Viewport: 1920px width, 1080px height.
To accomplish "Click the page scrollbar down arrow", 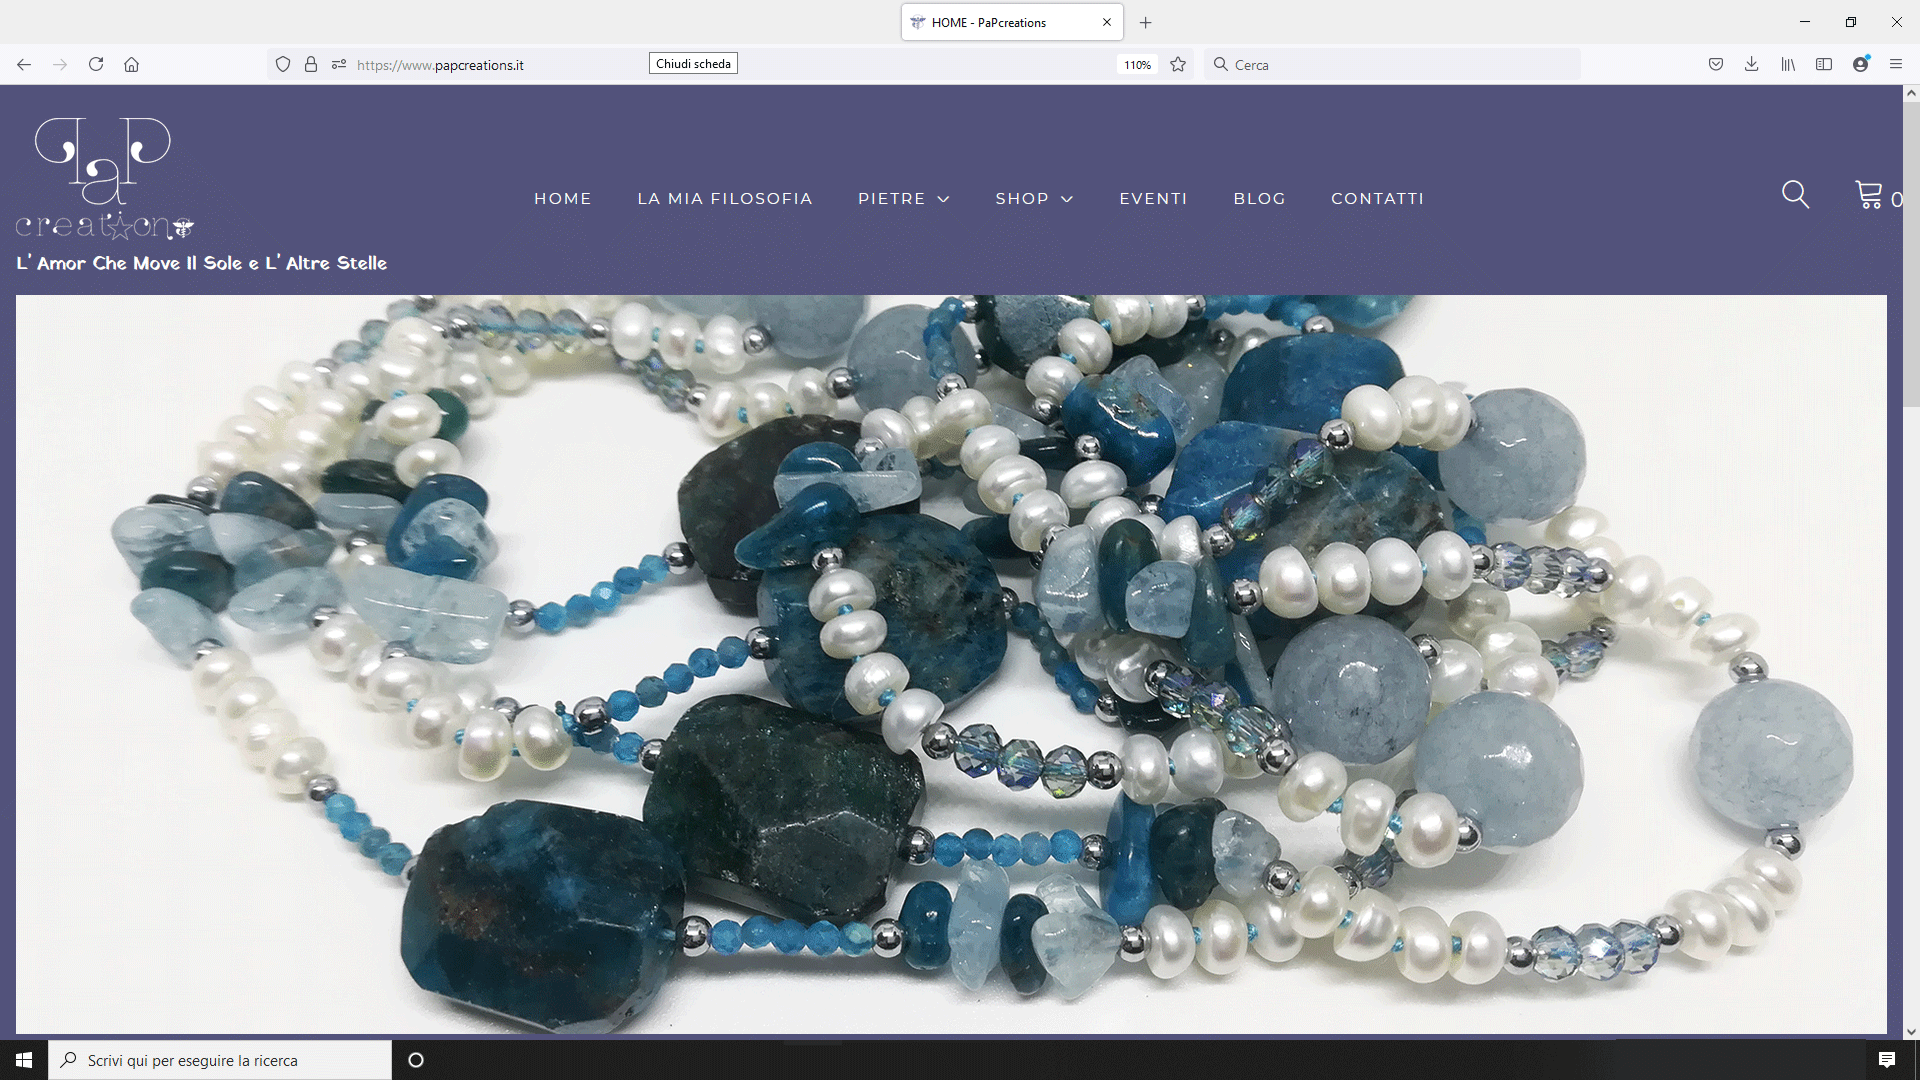I will 1911,1032.
